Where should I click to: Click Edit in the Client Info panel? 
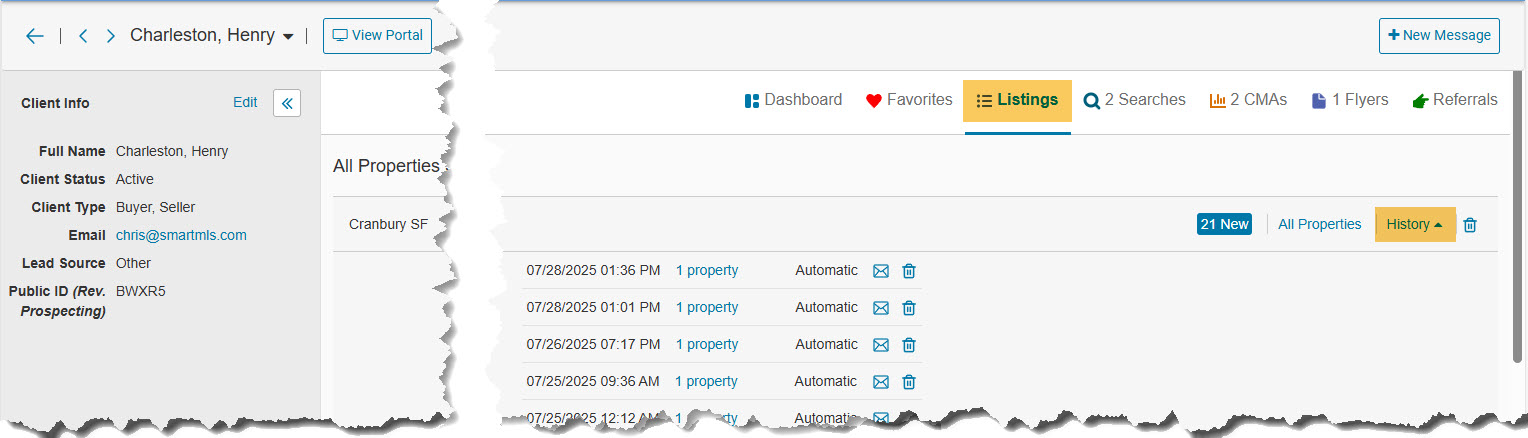click(245, 102)
